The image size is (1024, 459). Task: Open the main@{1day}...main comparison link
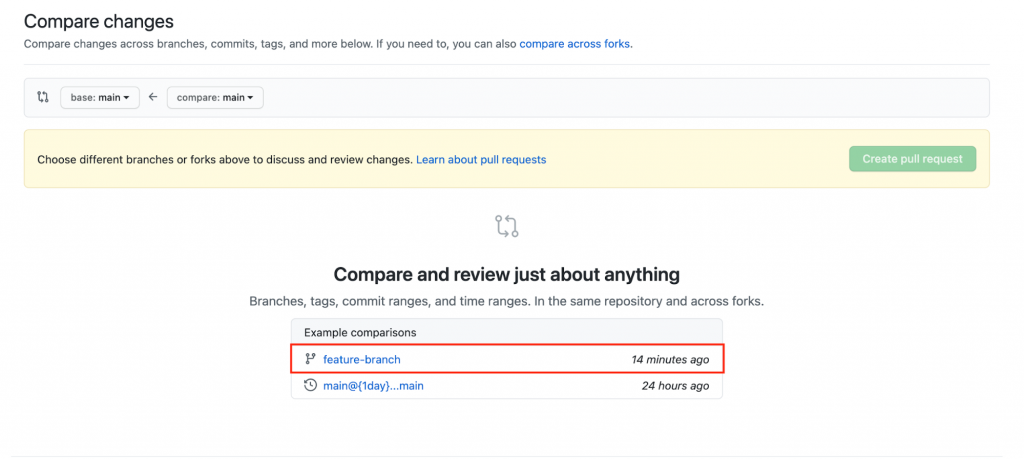click(373, 385)
